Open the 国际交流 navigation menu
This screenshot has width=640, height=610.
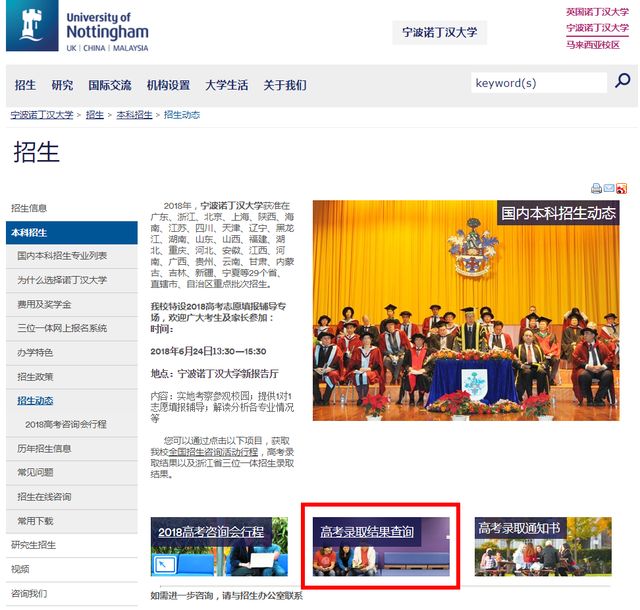click(x=110, y=85)
